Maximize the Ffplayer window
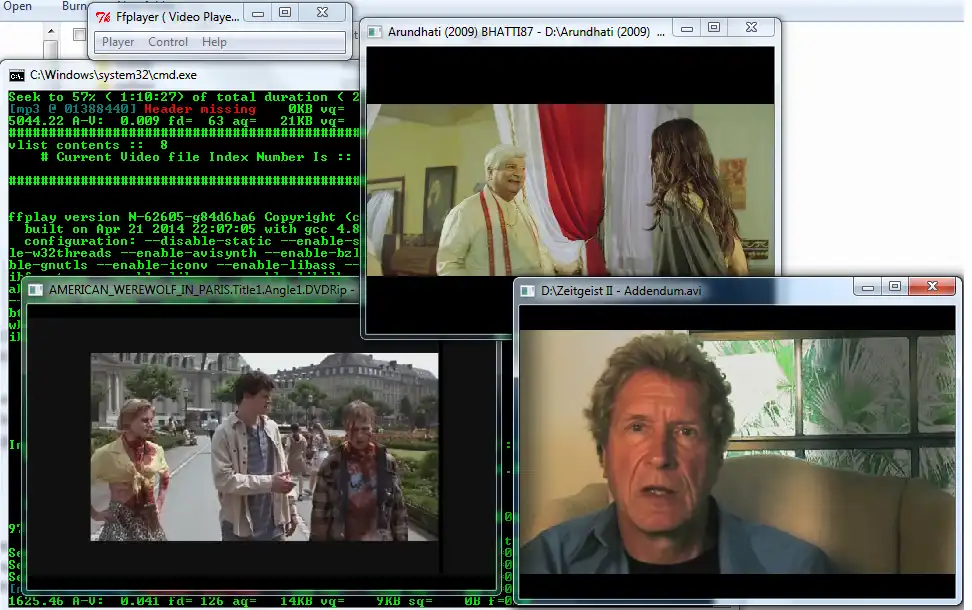972x610 pixels. [285, 12]
